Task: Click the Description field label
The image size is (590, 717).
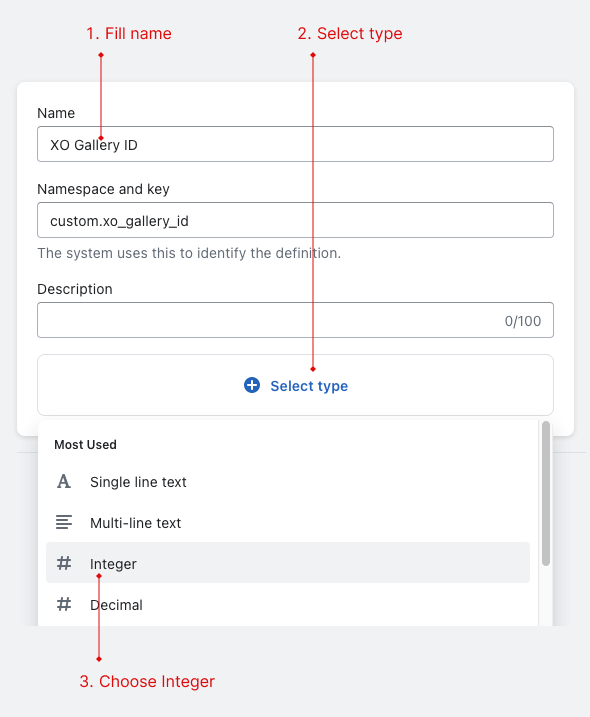Action: click(x=75, y=289)
